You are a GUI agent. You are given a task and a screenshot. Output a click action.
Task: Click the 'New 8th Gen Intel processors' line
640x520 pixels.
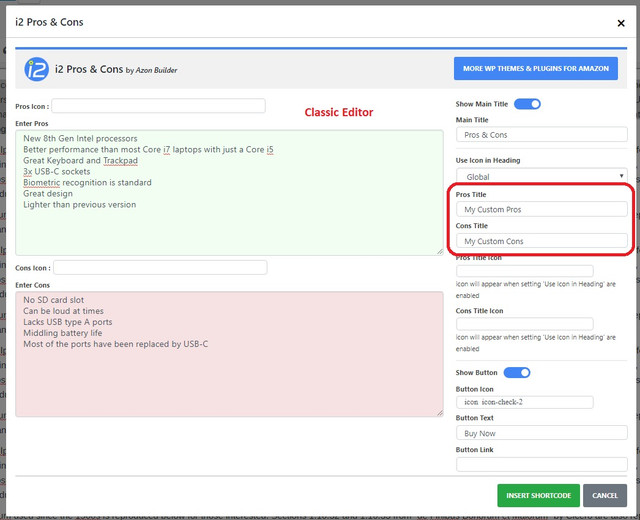(x=80, y=138)
